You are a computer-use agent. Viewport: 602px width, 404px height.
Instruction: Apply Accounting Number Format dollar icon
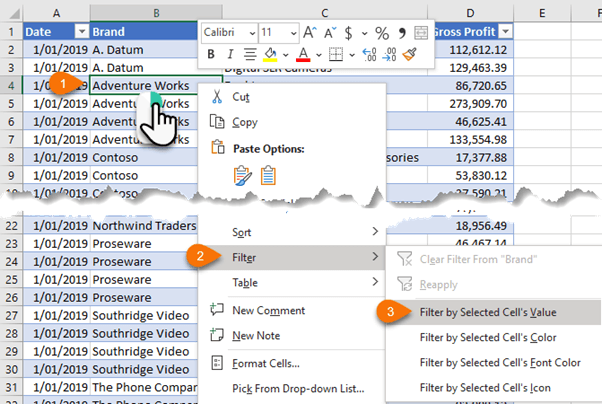coord(348,33)
